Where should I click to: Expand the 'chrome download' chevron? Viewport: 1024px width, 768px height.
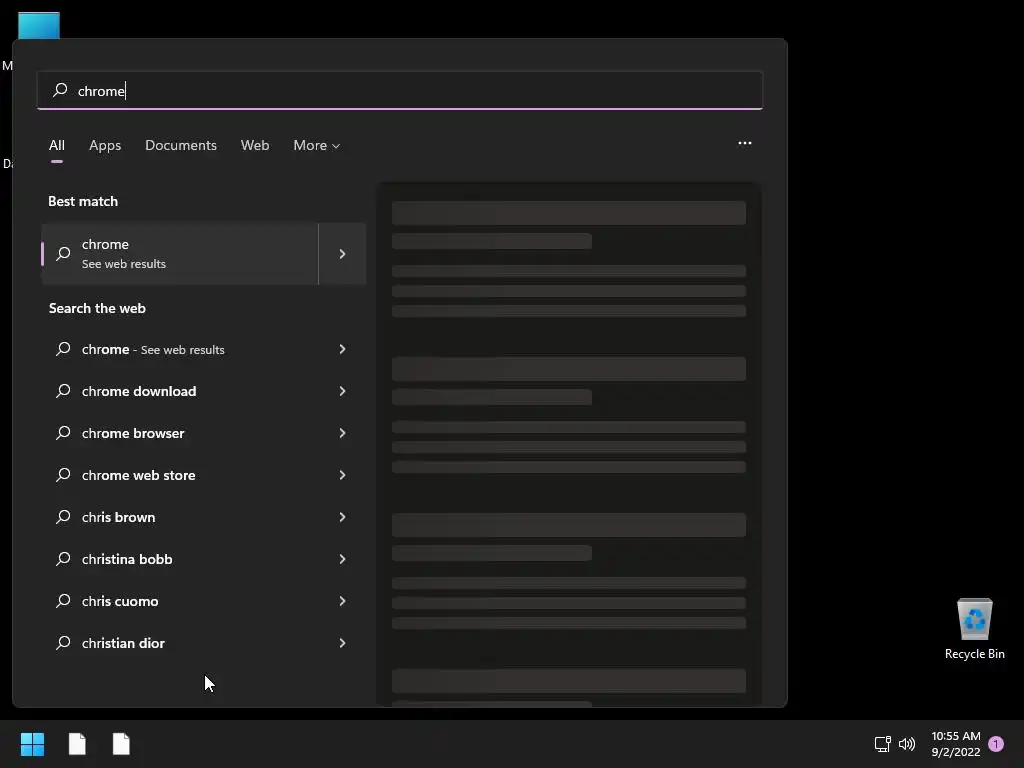(342, 391)
